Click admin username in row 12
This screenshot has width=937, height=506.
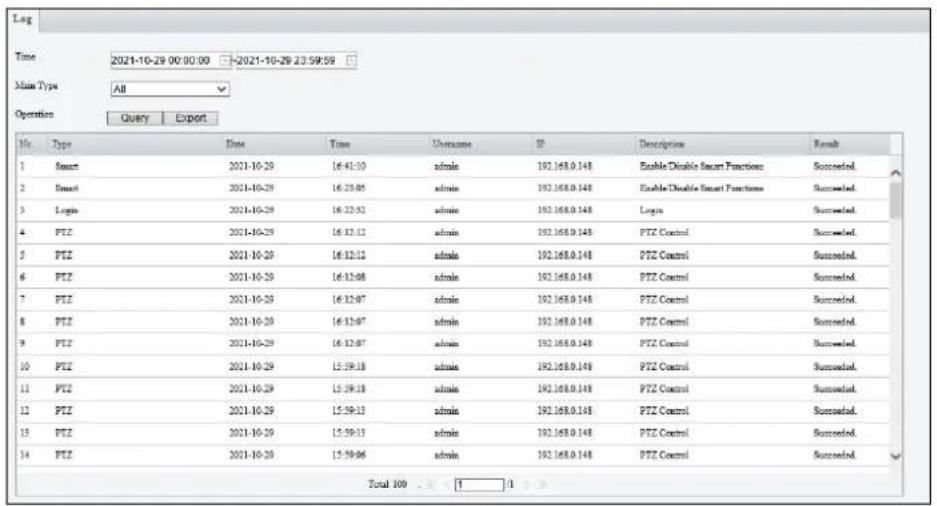446,410
